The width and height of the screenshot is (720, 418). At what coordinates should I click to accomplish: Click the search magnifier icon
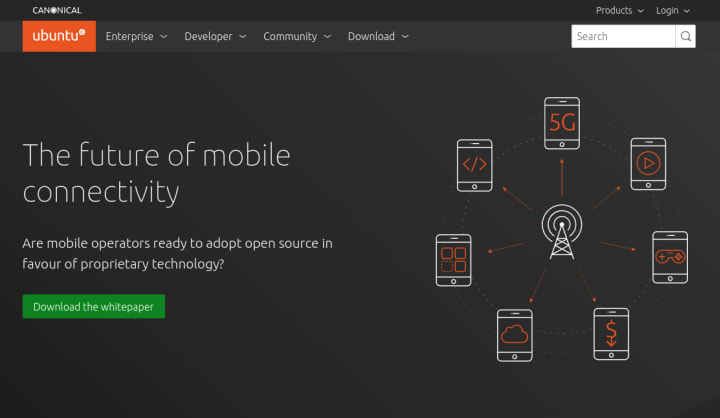(686, 36)
